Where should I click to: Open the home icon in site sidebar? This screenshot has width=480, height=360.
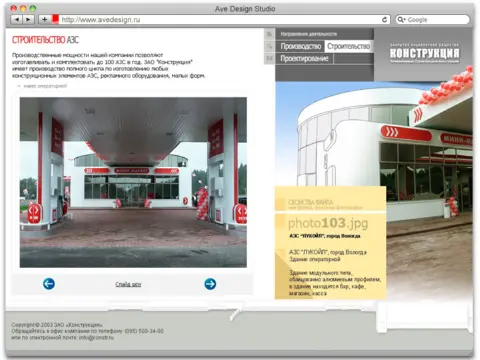tap(270, 34)
